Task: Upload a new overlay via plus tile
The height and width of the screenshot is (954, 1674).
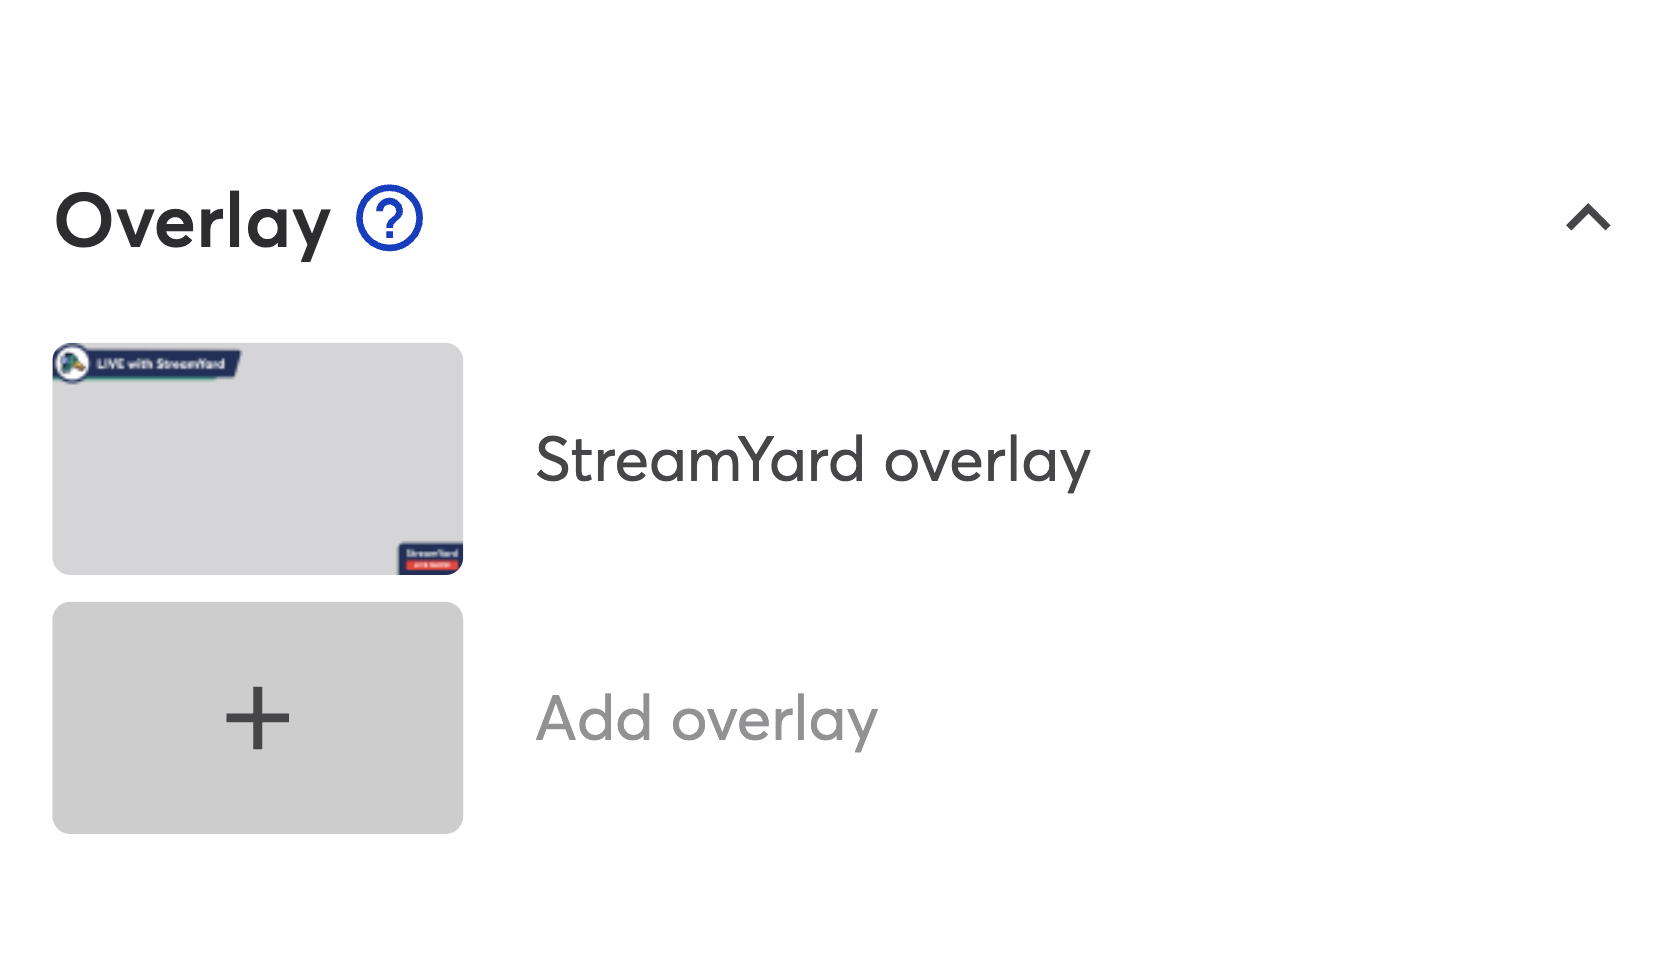Action: pyautogui.click(x=258, y=718)
